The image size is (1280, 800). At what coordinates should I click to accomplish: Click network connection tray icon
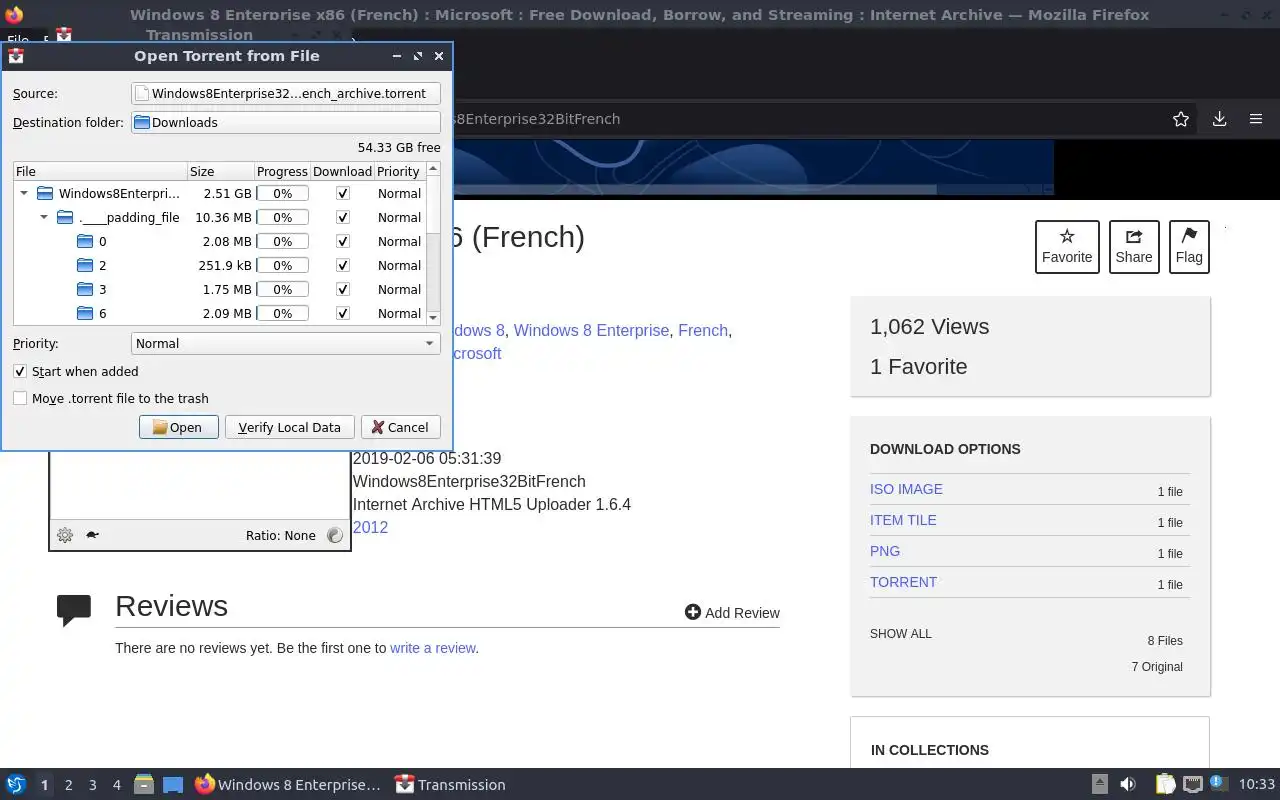(x=1193, y=785)
